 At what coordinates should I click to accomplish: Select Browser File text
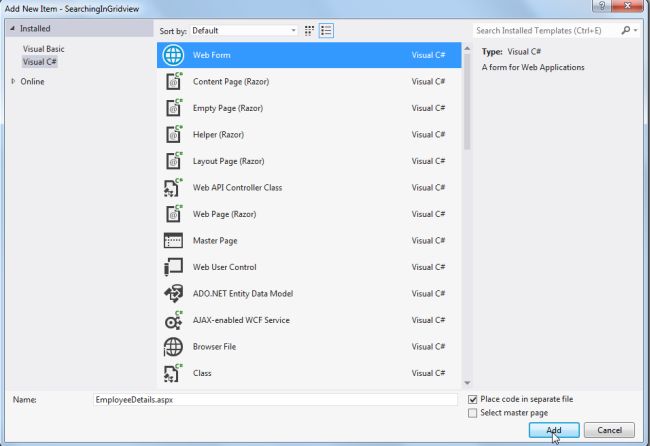tap(214, 347)
